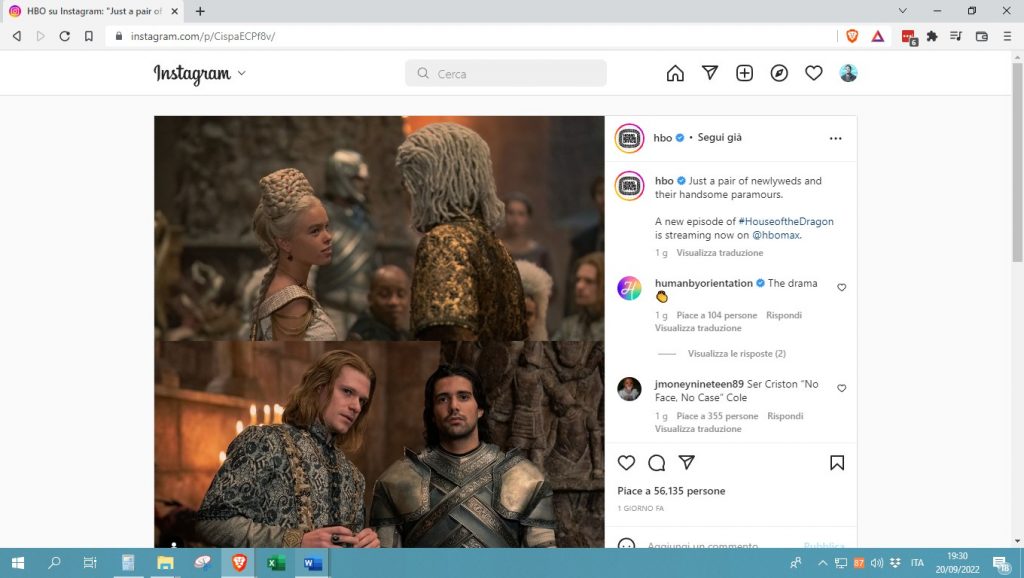The image size is (1024, 578).
Task: Save post with bookmark icon
Action: pyautogui.click(x=837, y=463)
